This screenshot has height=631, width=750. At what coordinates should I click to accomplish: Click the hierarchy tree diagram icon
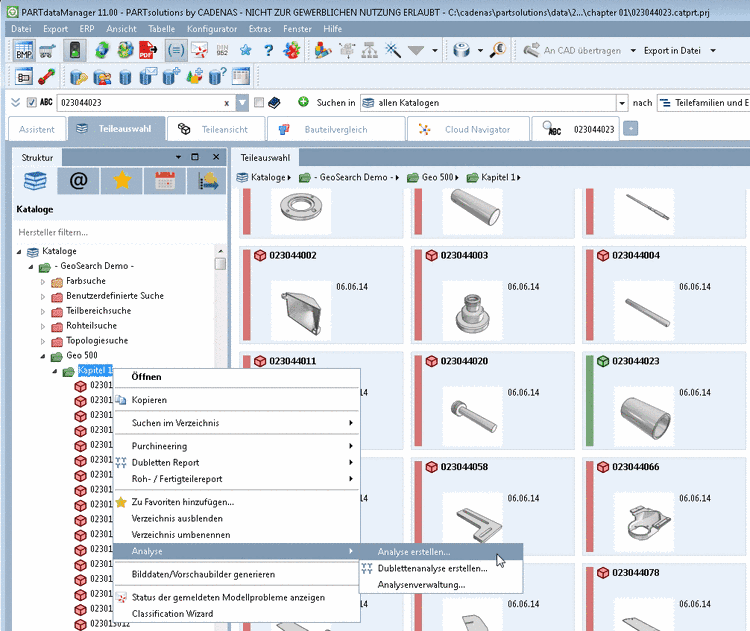coord(369,50)
